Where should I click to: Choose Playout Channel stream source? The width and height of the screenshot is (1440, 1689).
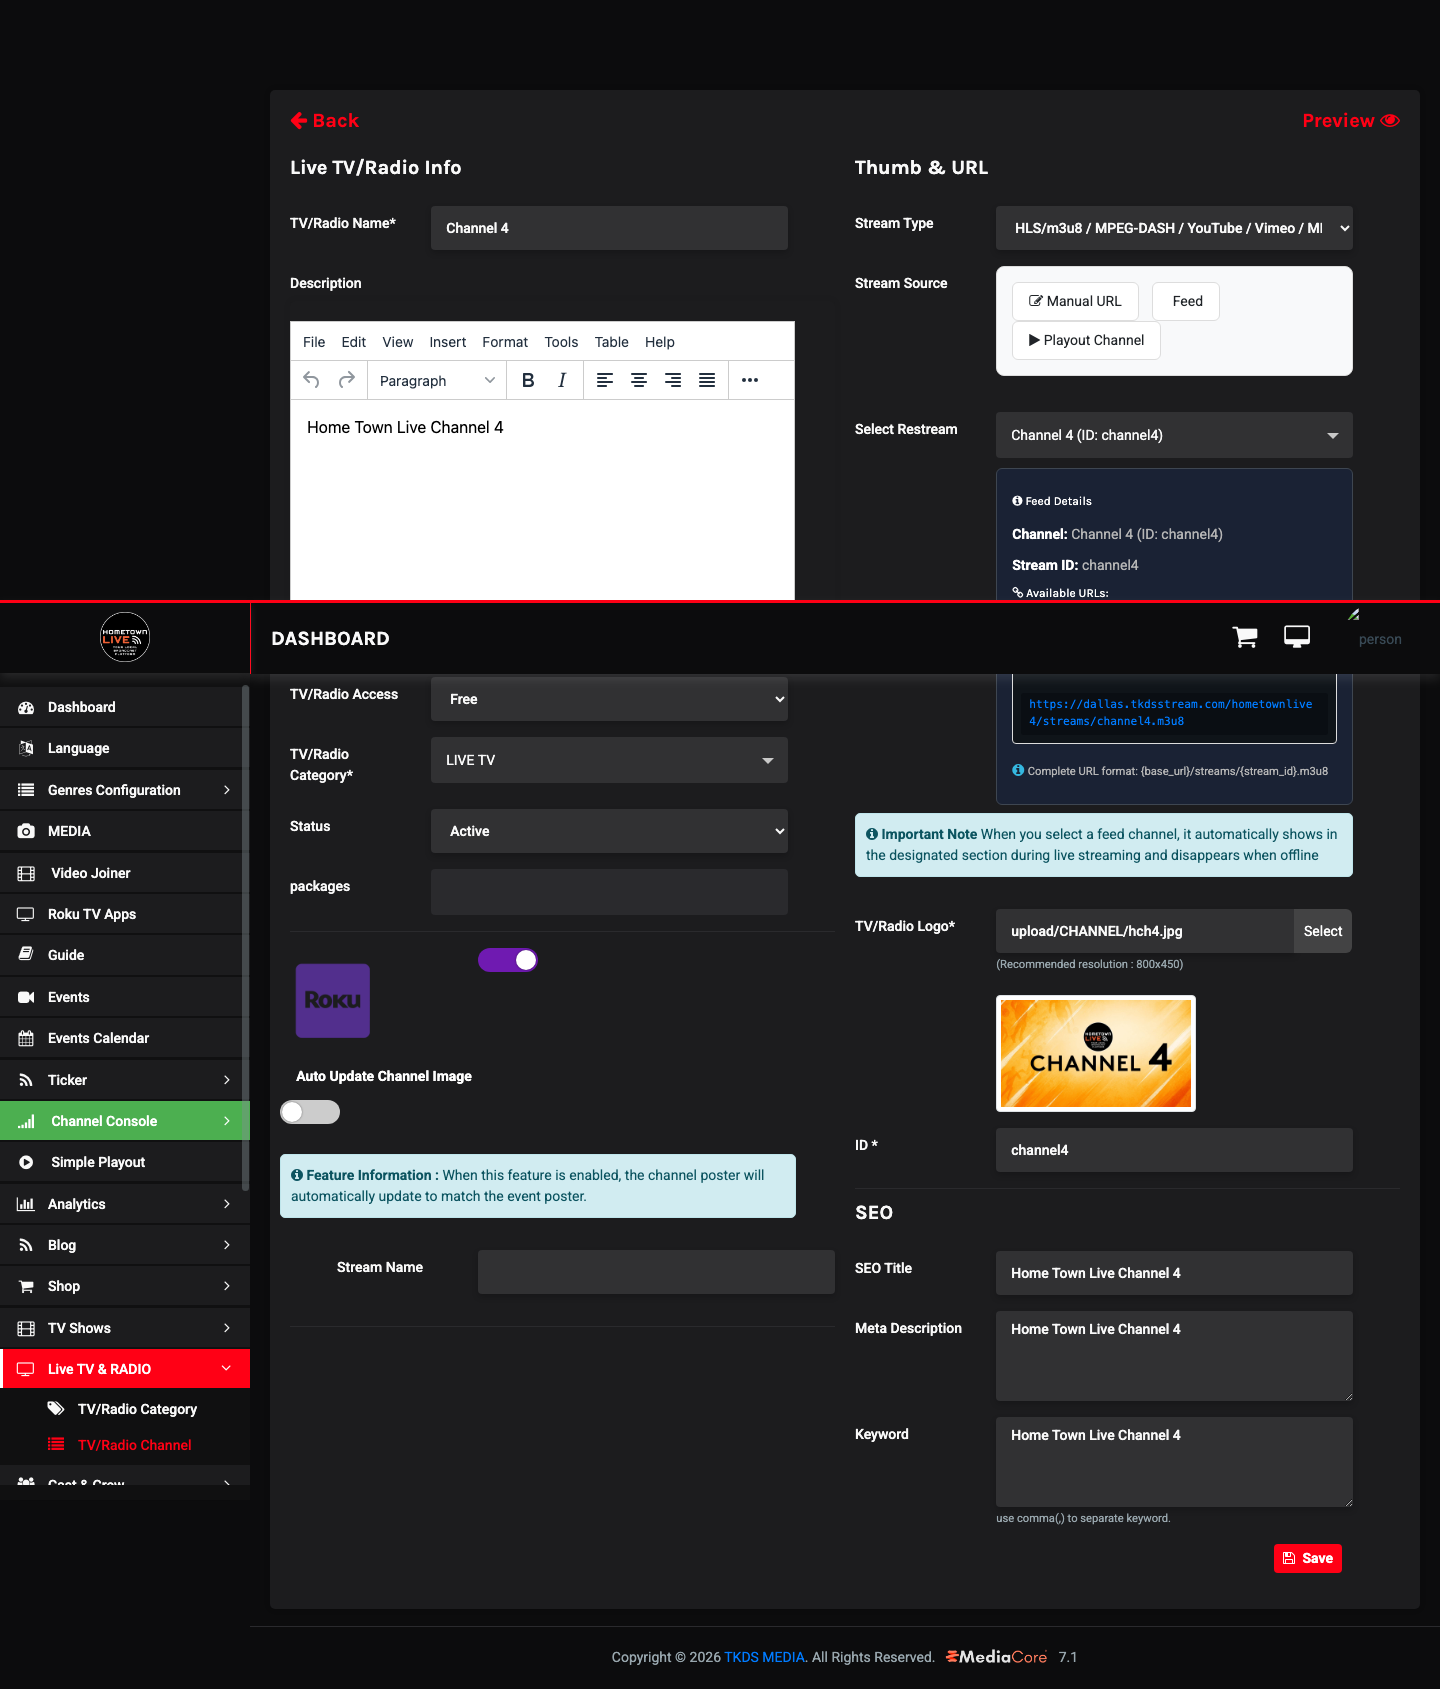coord(1086,340)
